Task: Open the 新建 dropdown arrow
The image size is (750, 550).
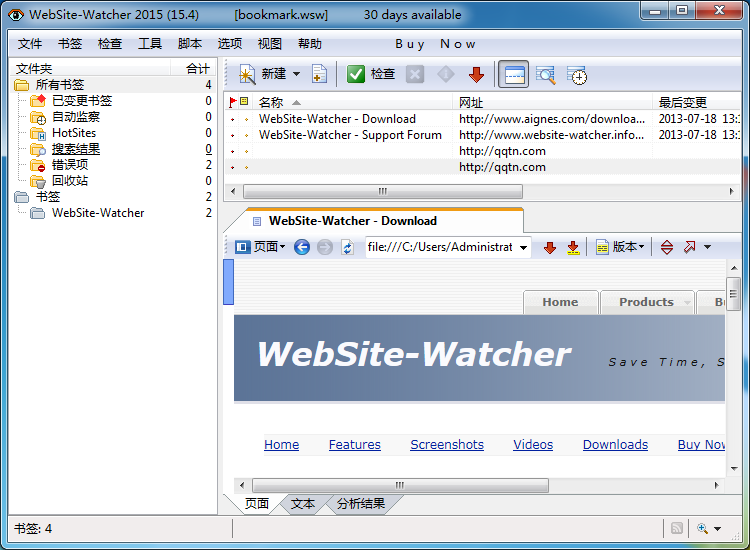Action: tap(296, 74)
